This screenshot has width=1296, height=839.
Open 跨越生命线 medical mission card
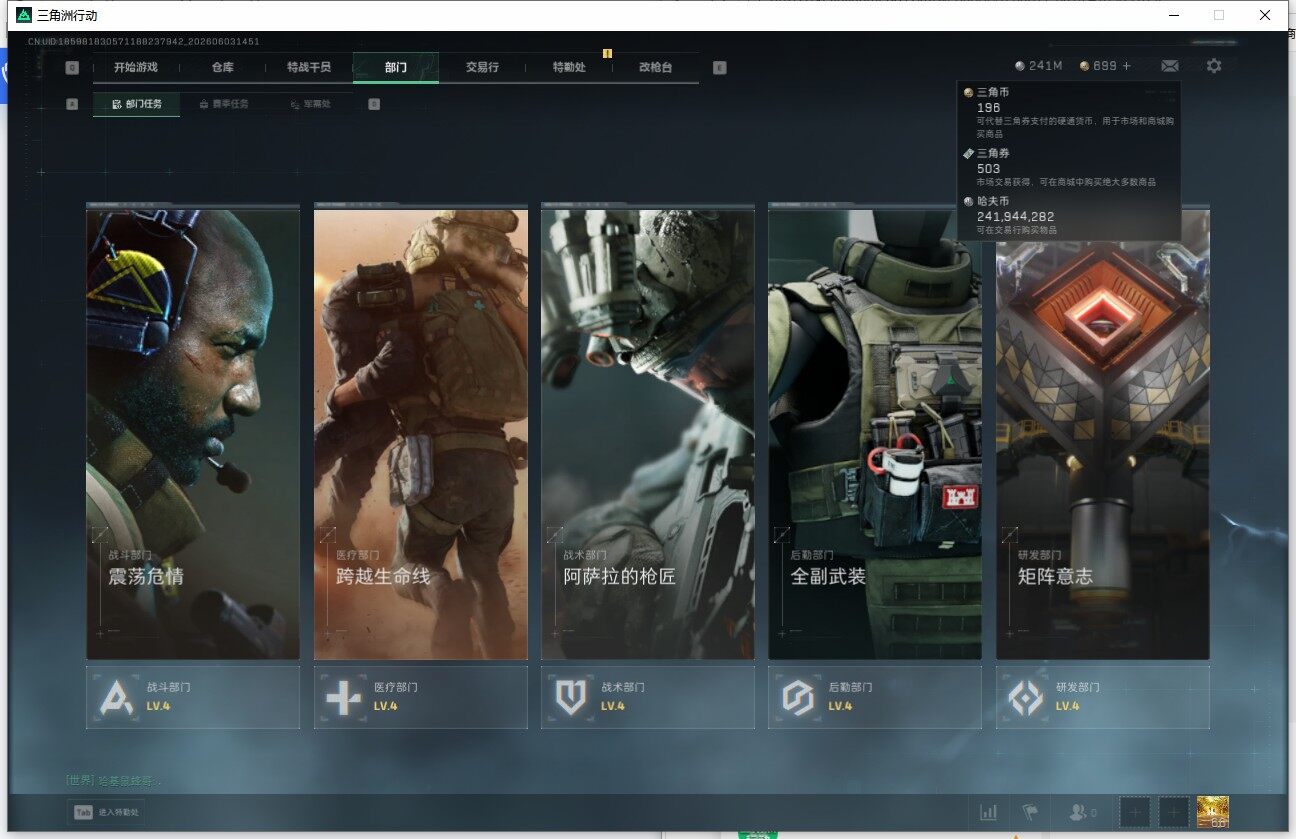(x=421, y=434)
